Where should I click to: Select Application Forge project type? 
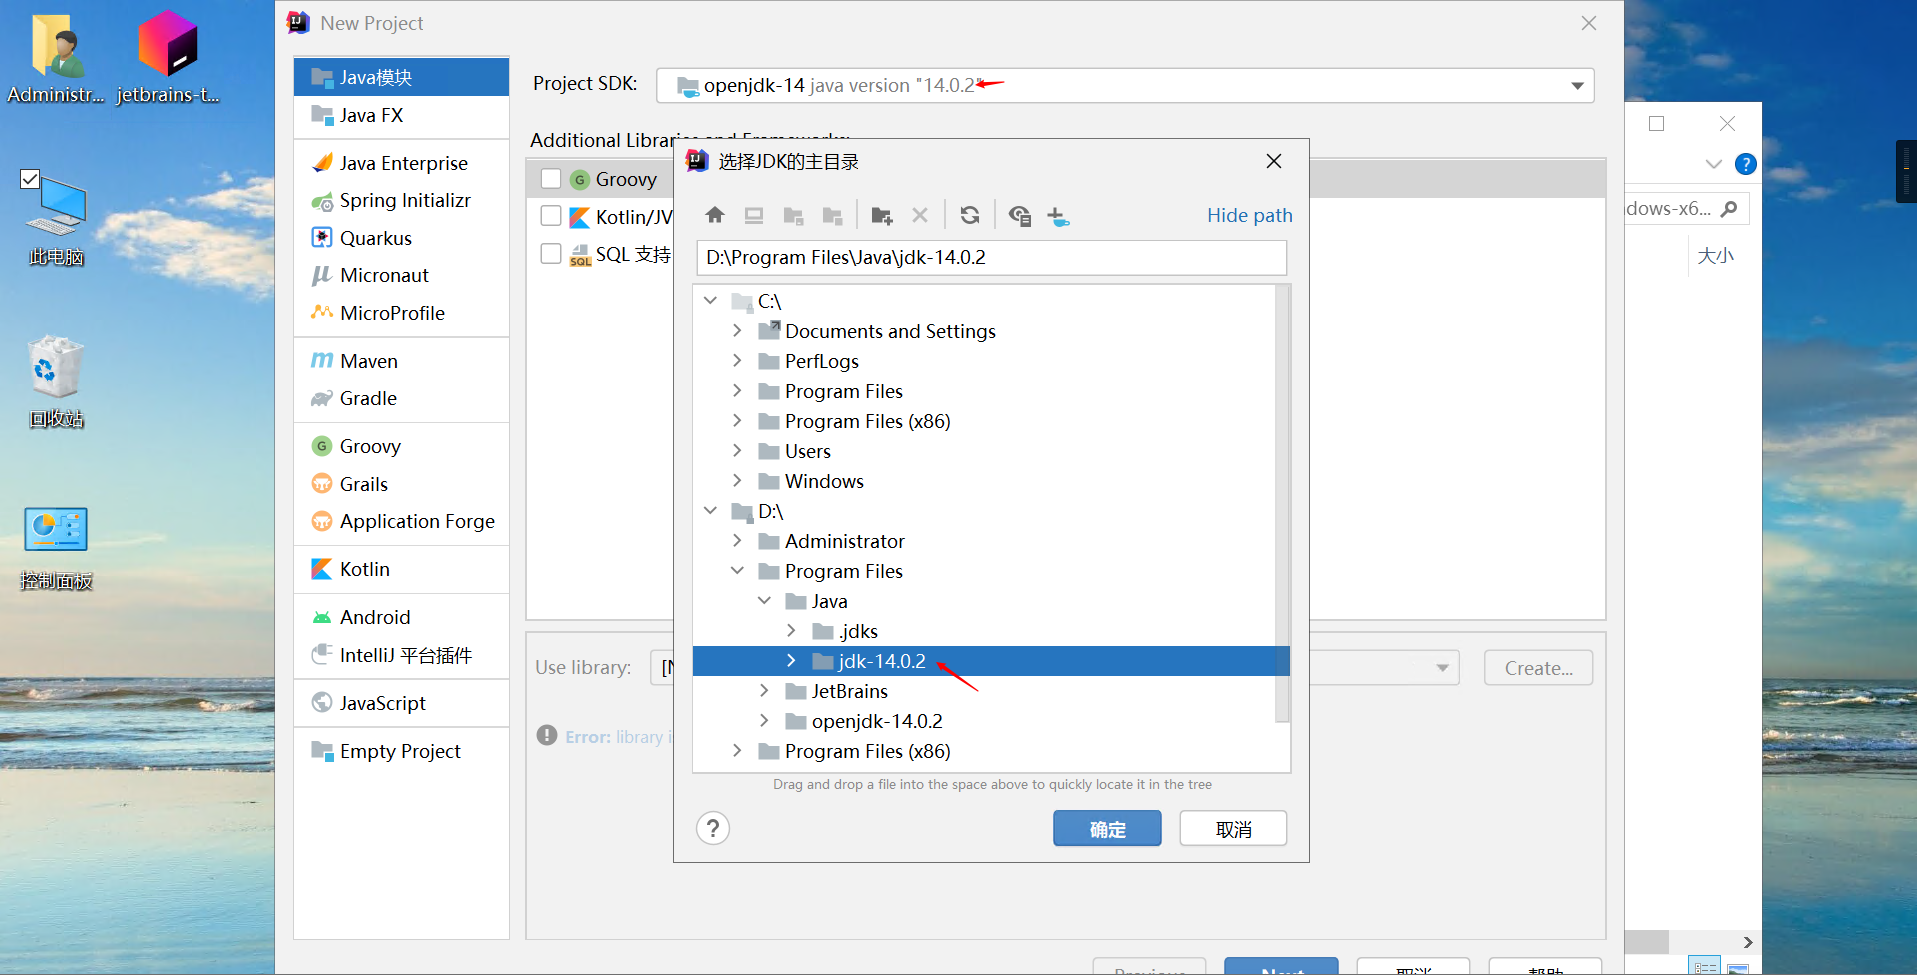401,521
